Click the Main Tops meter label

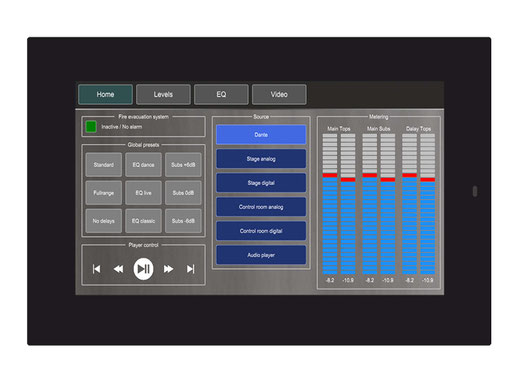click(x=339, y=129)
